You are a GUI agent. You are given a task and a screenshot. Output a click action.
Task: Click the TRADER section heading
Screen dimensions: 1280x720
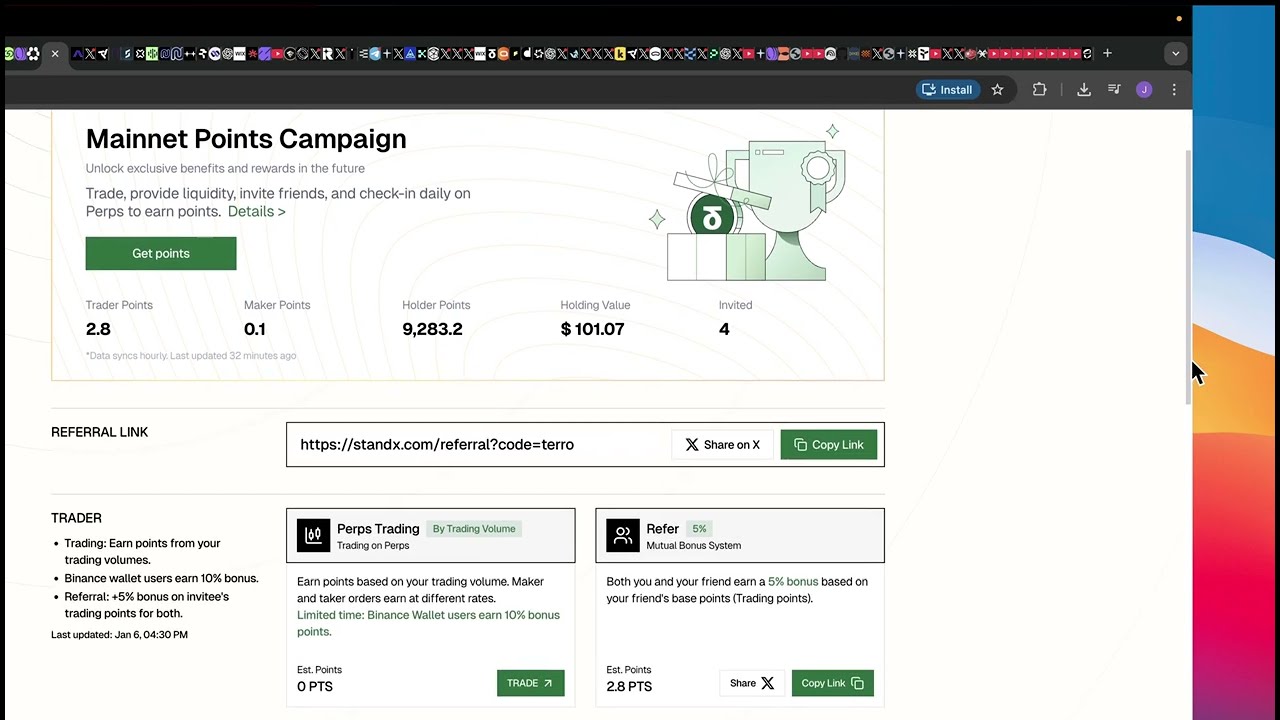coord(76,518)
